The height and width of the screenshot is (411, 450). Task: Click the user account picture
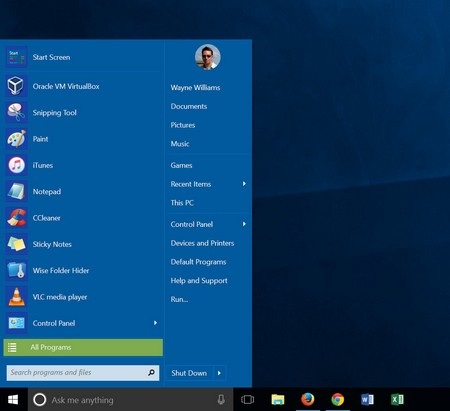208,57
